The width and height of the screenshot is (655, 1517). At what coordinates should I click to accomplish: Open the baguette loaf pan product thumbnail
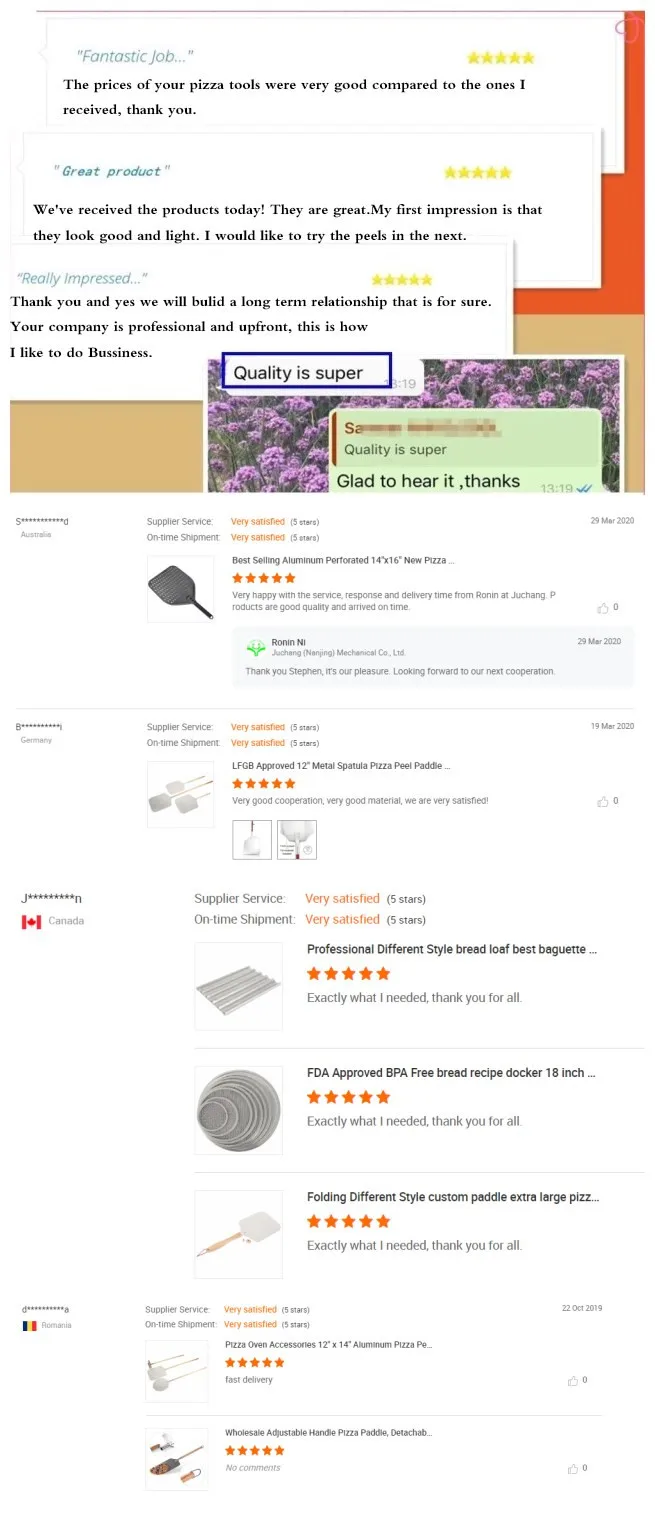pyautogui.click(x=238, y=985)
